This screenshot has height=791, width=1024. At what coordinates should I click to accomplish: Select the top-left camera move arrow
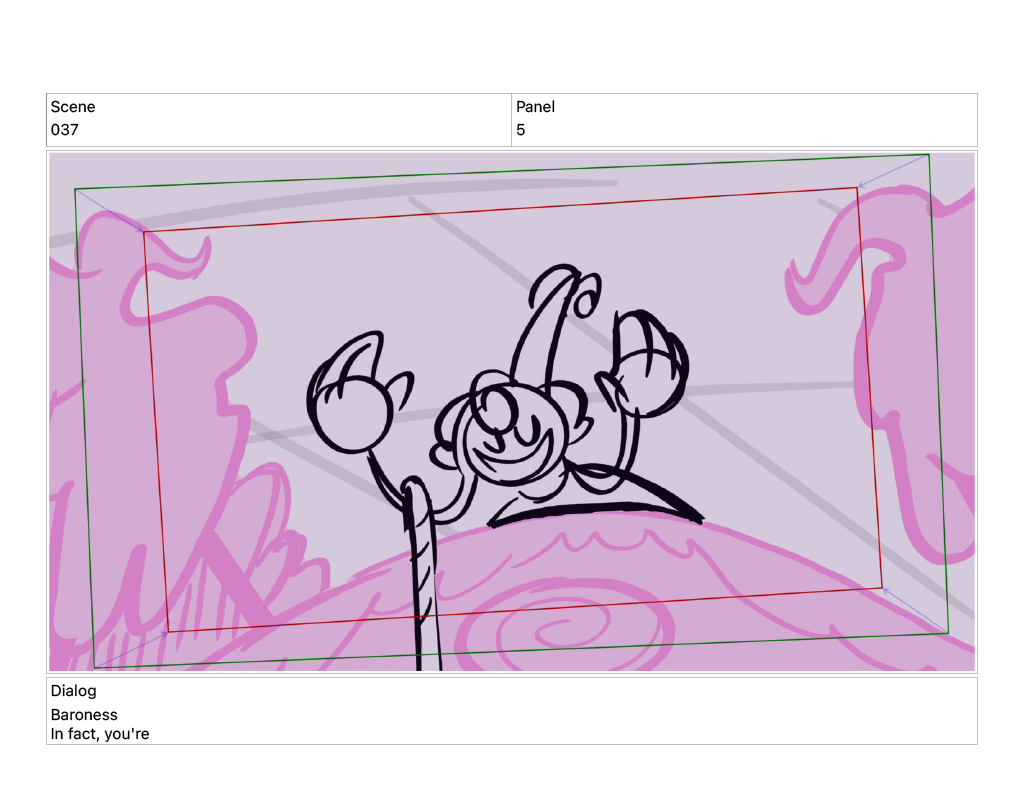point(110,211)
